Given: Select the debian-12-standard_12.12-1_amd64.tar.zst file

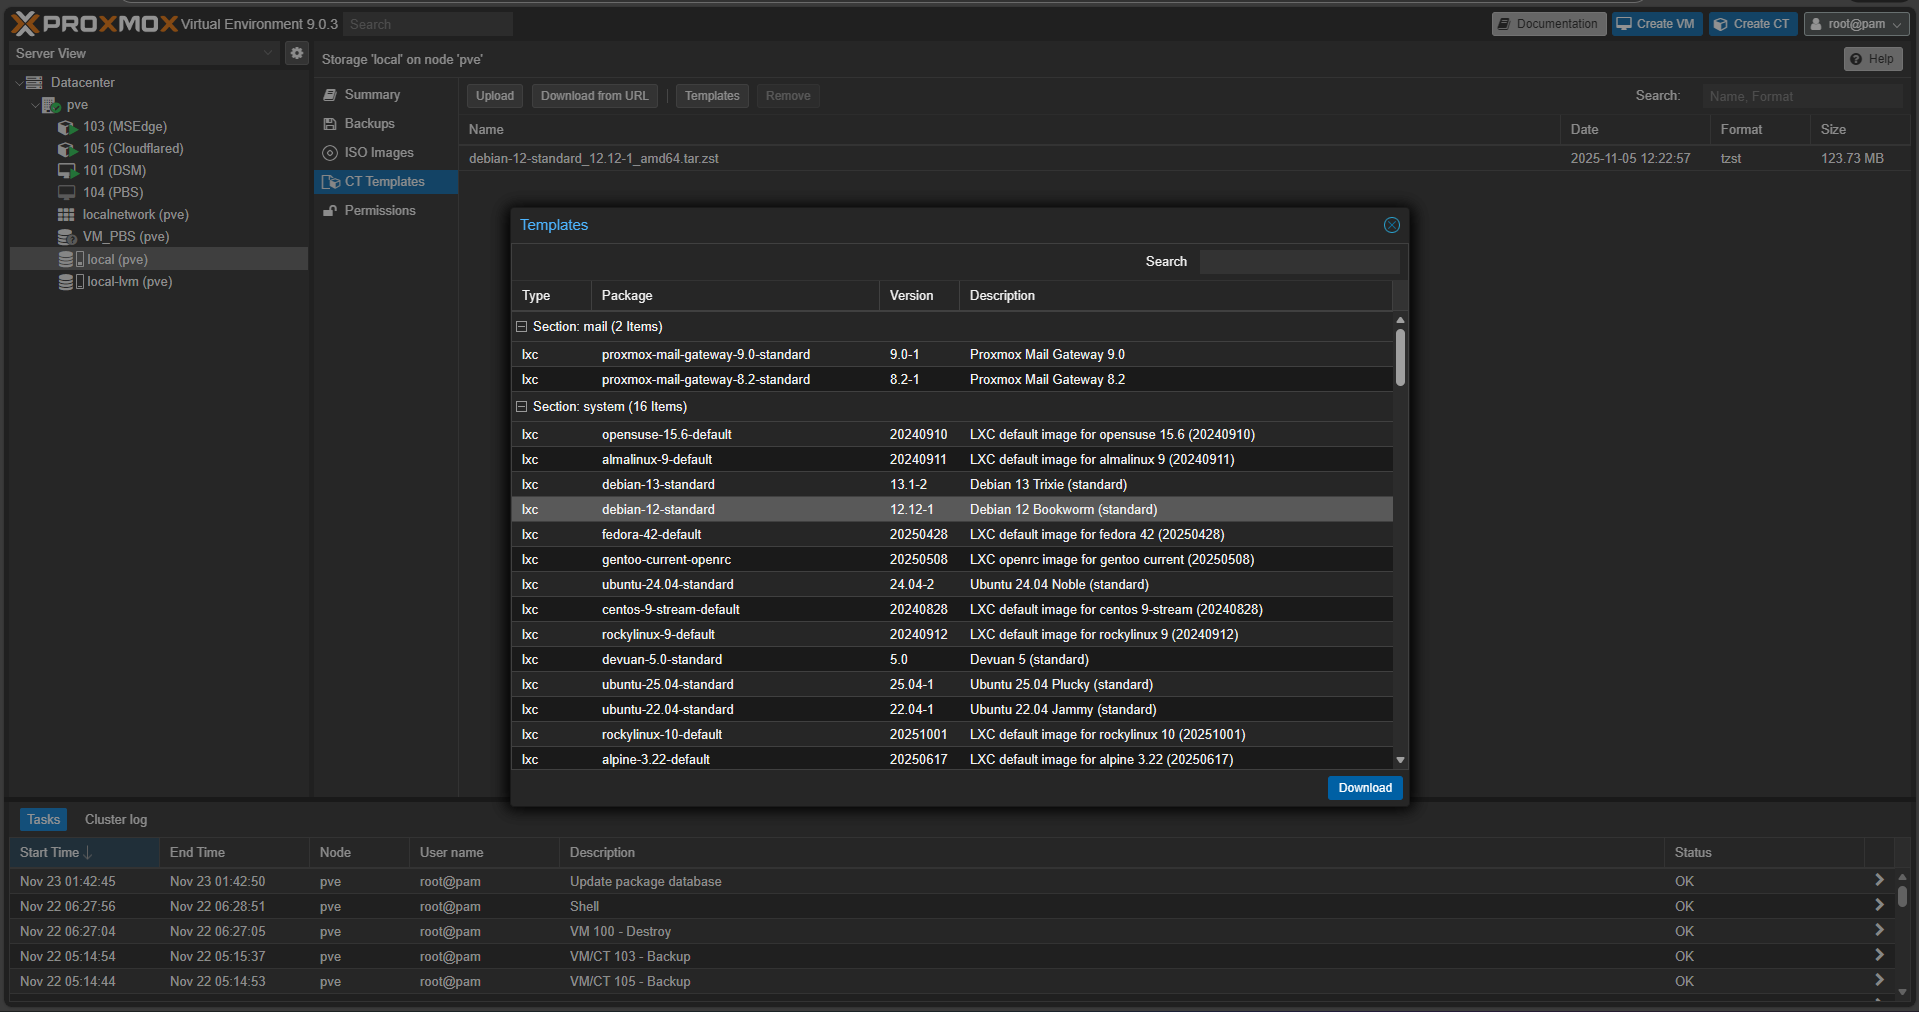Looking at the screenshot, I should click(1183, 159).
